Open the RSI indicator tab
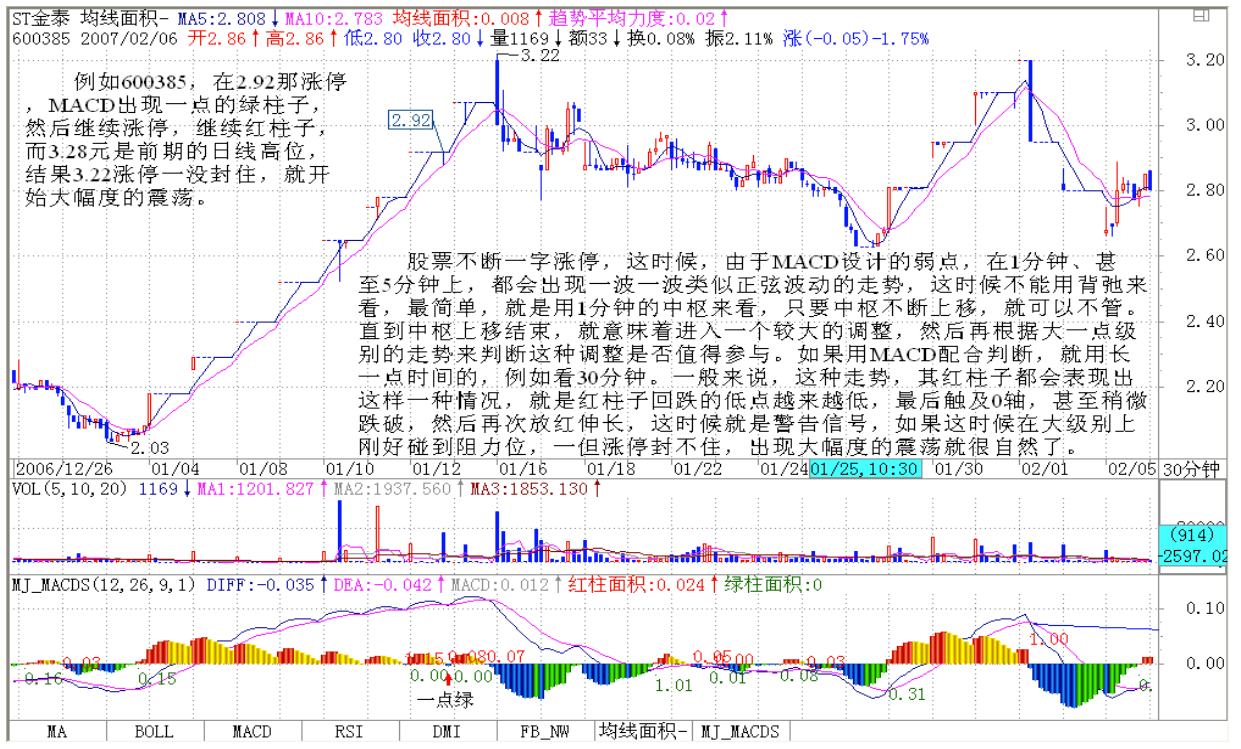1241x749 pixels. coord(349,732)
